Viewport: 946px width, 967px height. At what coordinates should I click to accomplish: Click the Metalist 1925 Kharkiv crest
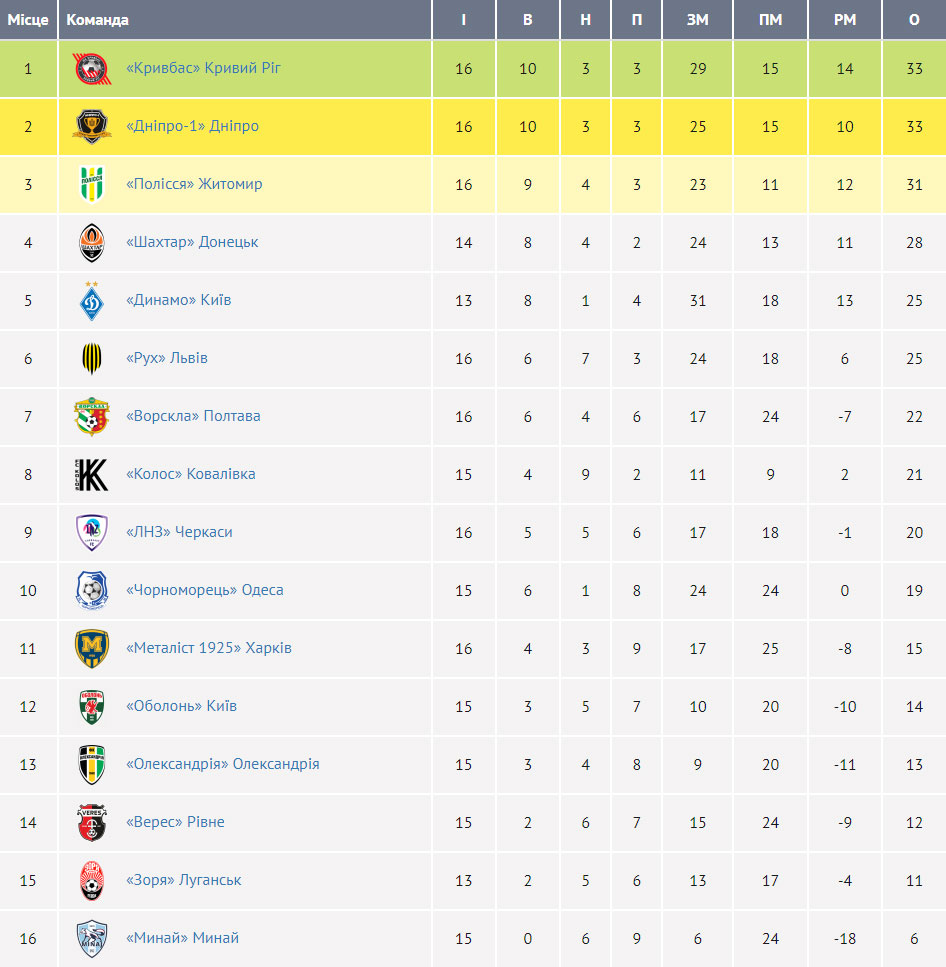(92, 648)
